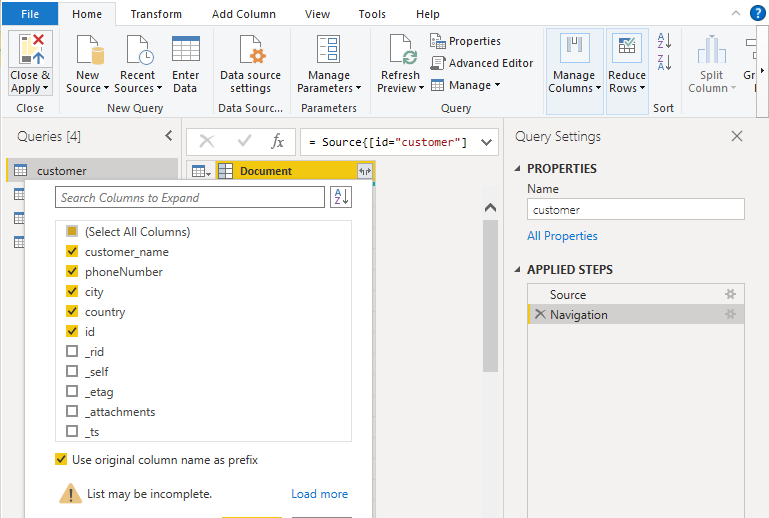Open the Manage query dropdown

465,85
